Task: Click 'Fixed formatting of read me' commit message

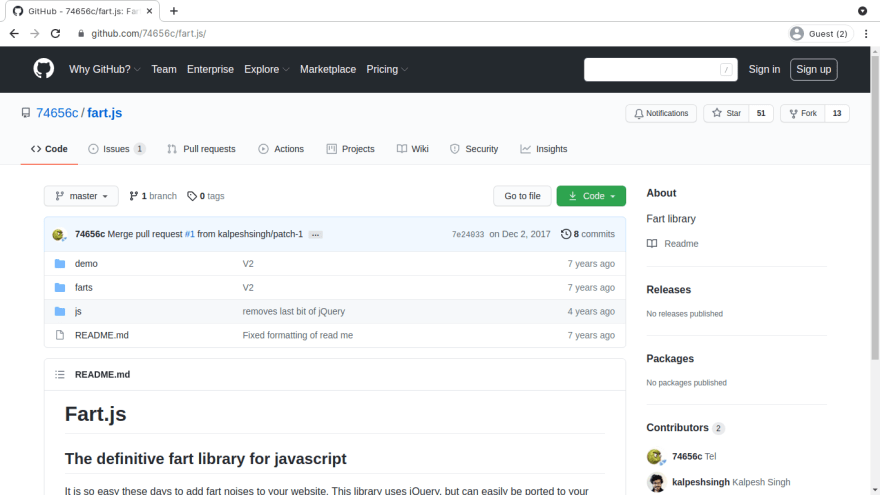Action: (297, 335)
